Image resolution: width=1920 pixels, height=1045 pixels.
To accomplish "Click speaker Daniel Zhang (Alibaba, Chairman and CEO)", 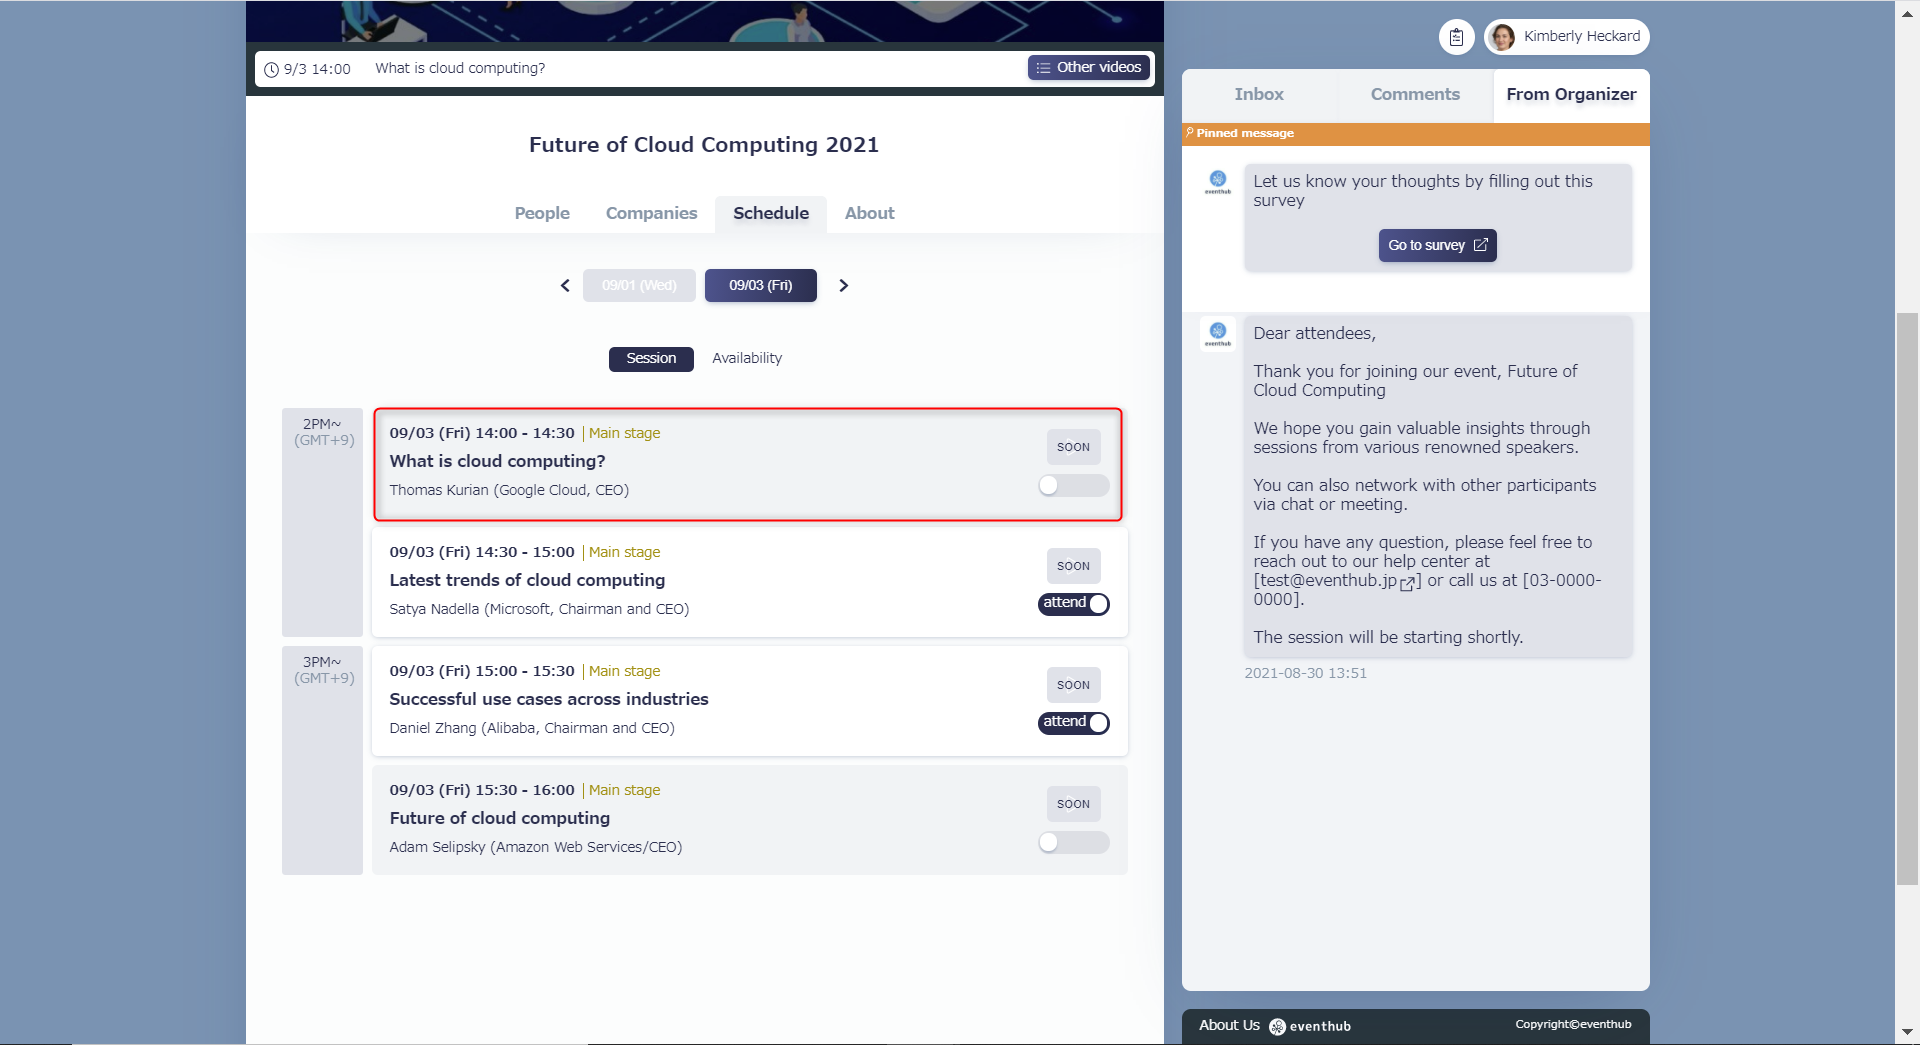I will (x=532, y=728).
